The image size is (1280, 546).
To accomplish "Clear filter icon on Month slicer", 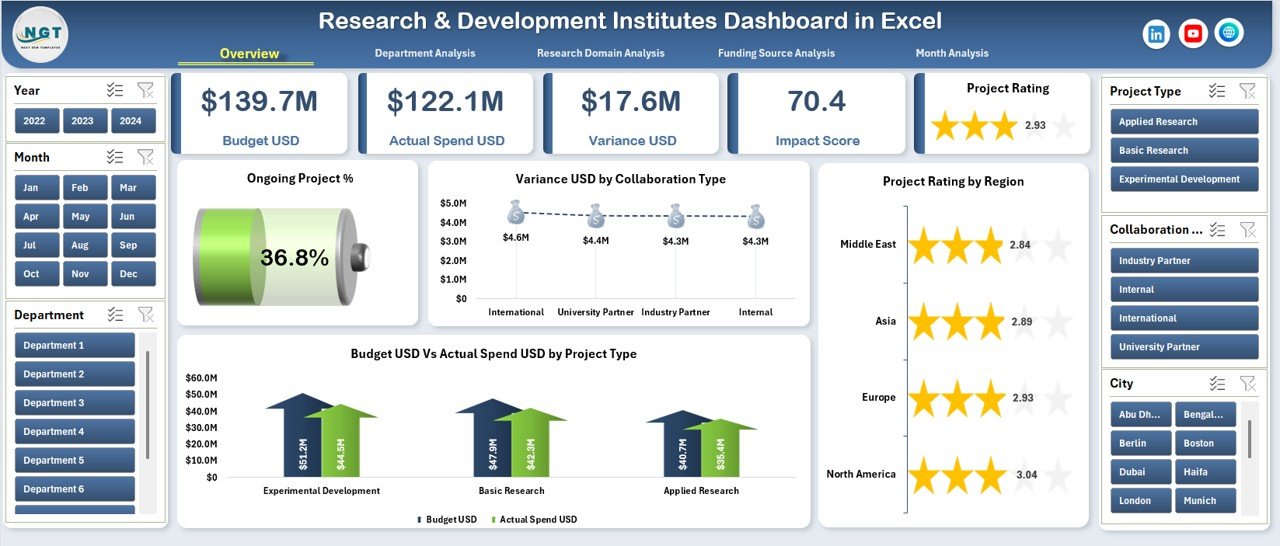I will click(145, 157).
